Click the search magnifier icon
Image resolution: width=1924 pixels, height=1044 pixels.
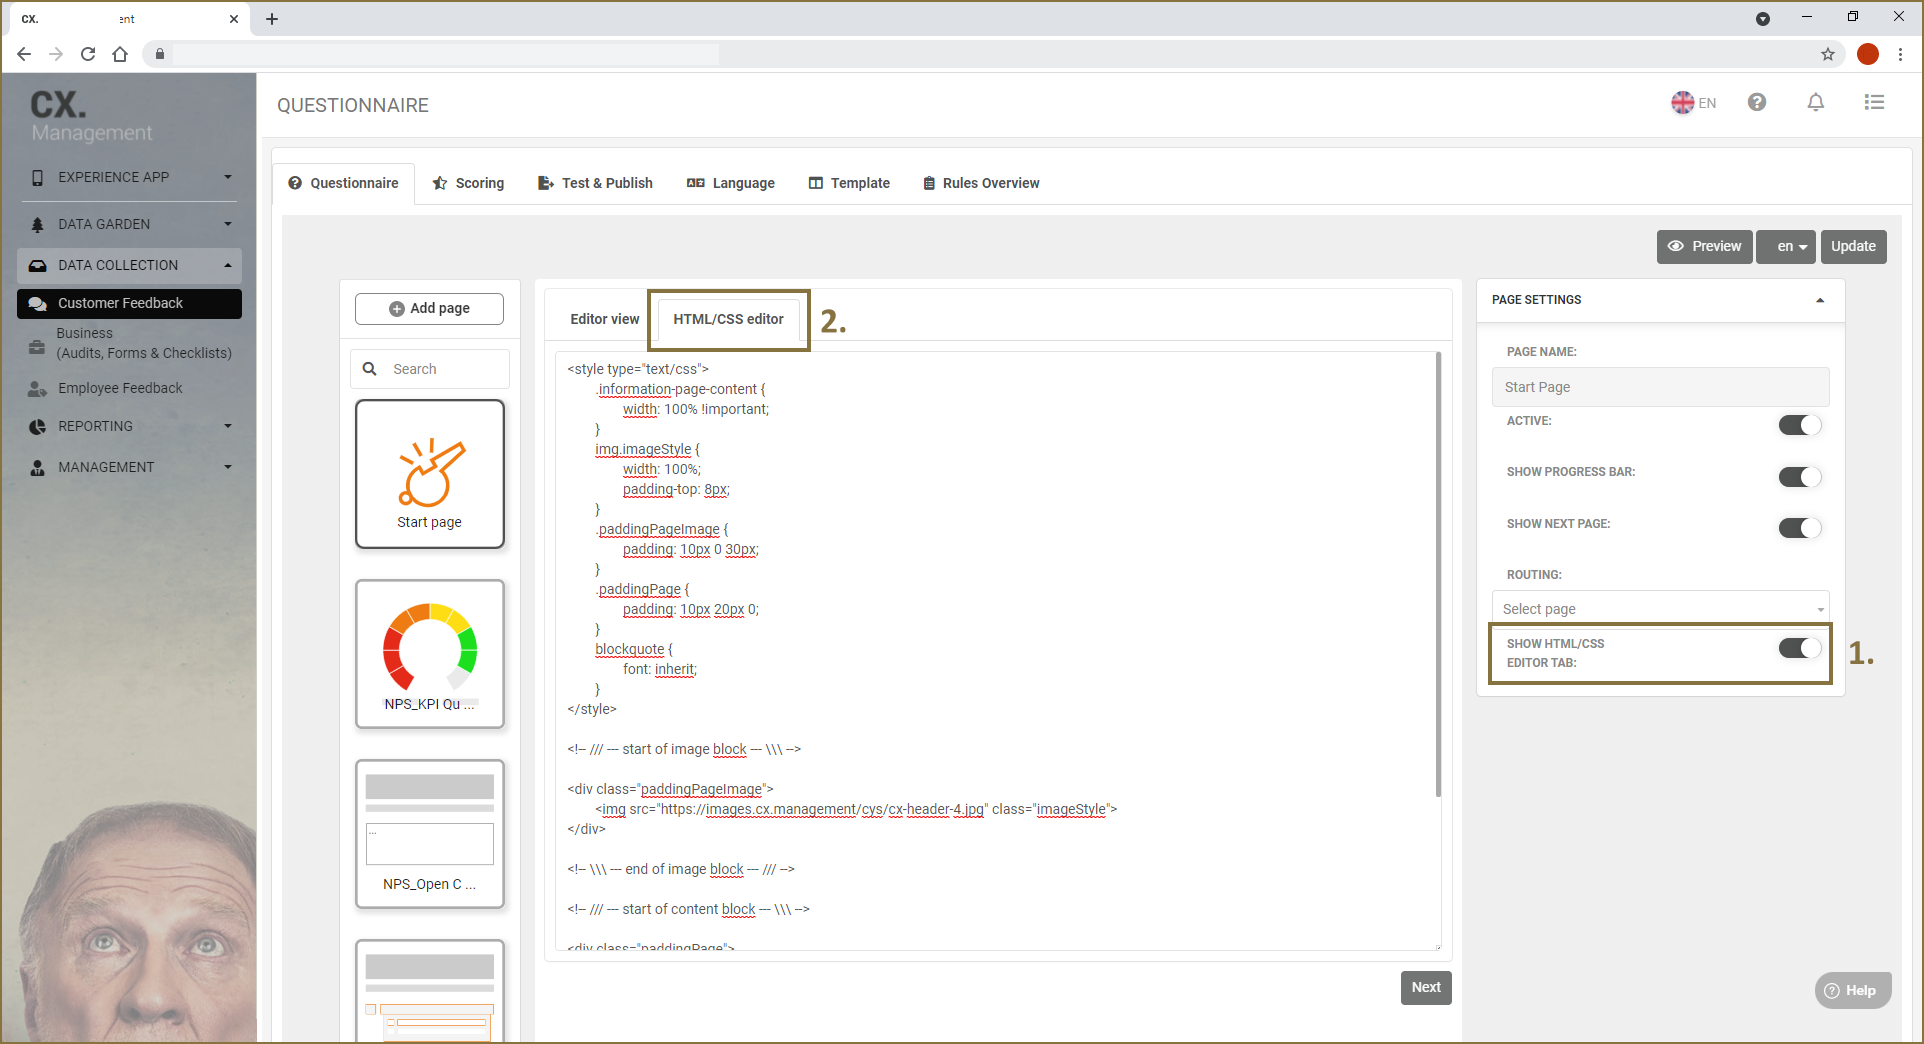(x=370, y=369)
